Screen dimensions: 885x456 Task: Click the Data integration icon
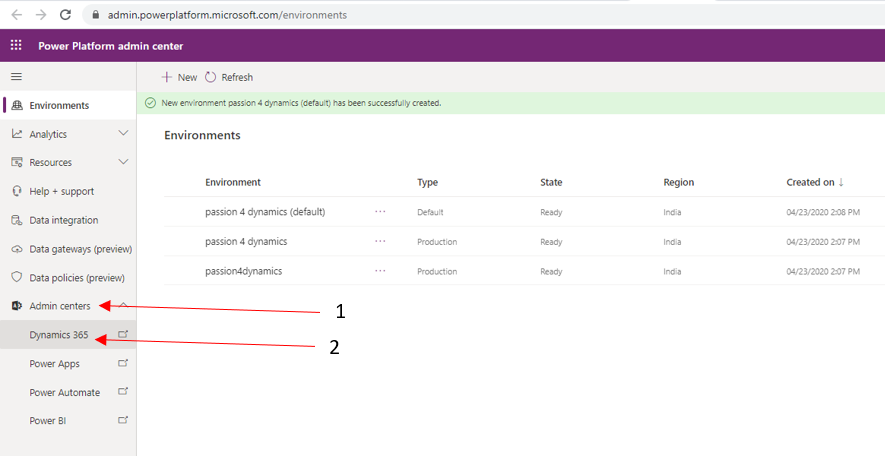17,220
